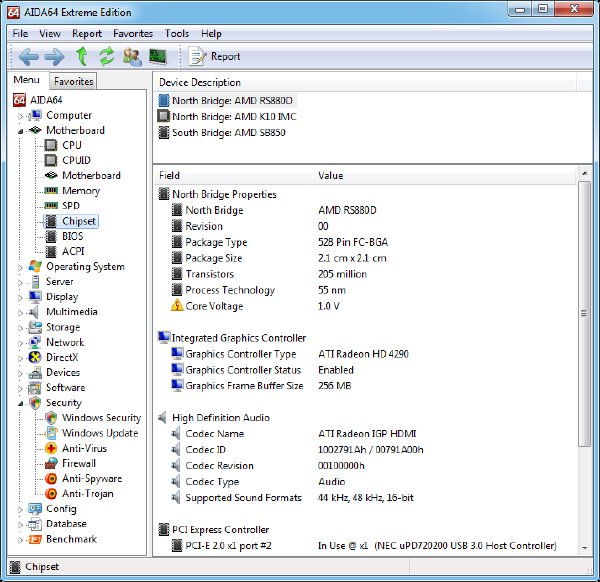Open the users icon in toolbar
600x582 pixels.
(x=132, y=57)
